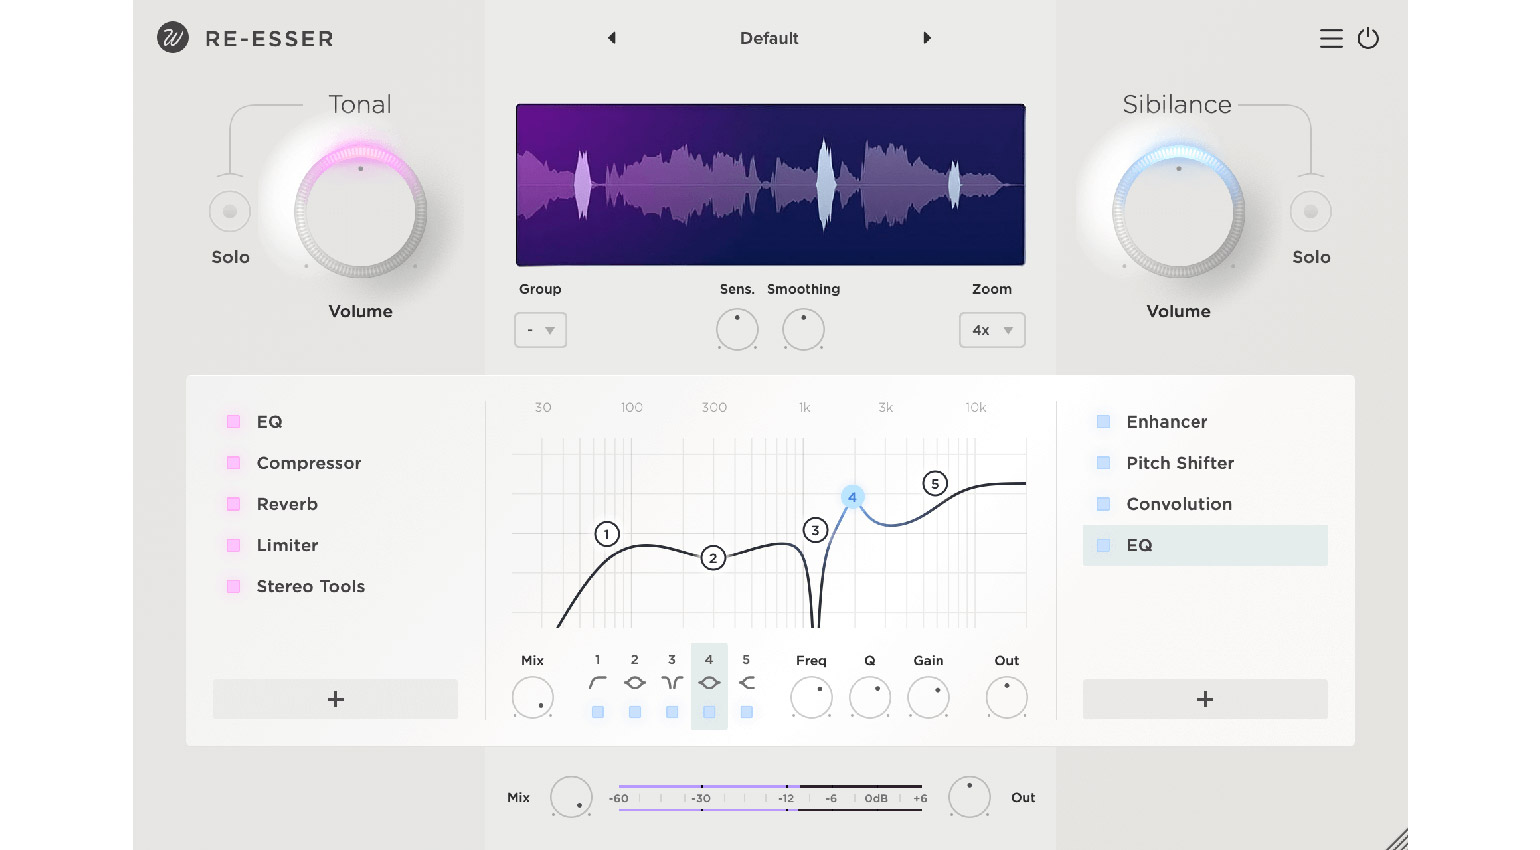This screenshot has width=1540, height=850.
Task: Open the Default preset name menu
Action: tap(769, 38)
